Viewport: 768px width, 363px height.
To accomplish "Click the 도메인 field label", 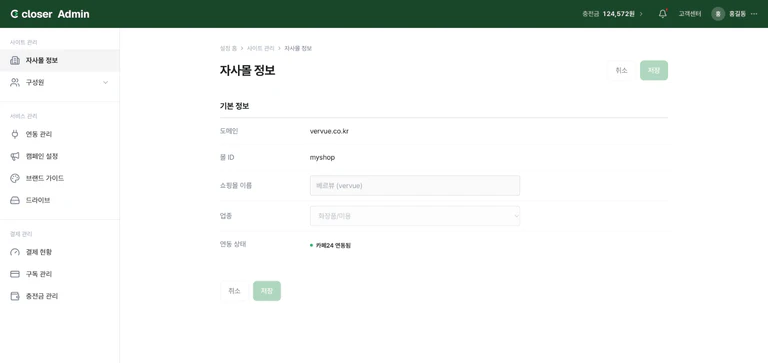I will click(x=229, y=131).
